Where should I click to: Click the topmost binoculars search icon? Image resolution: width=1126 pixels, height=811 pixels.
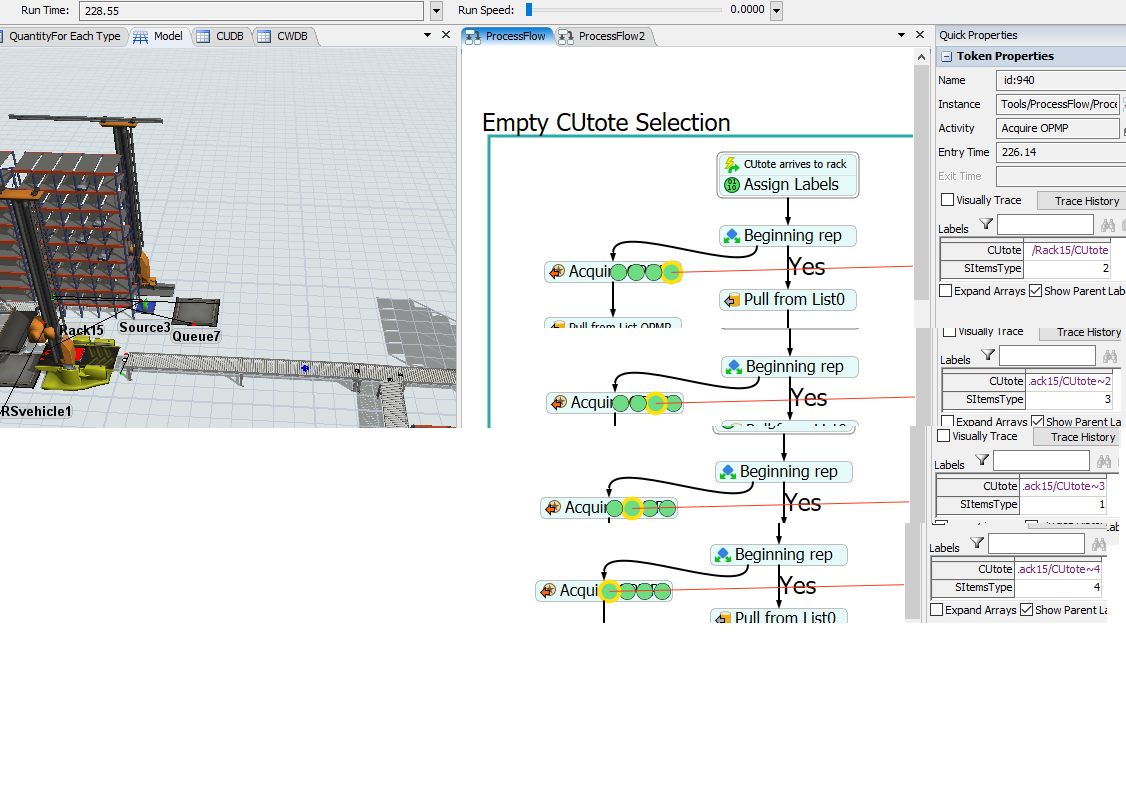(1107, 226)
